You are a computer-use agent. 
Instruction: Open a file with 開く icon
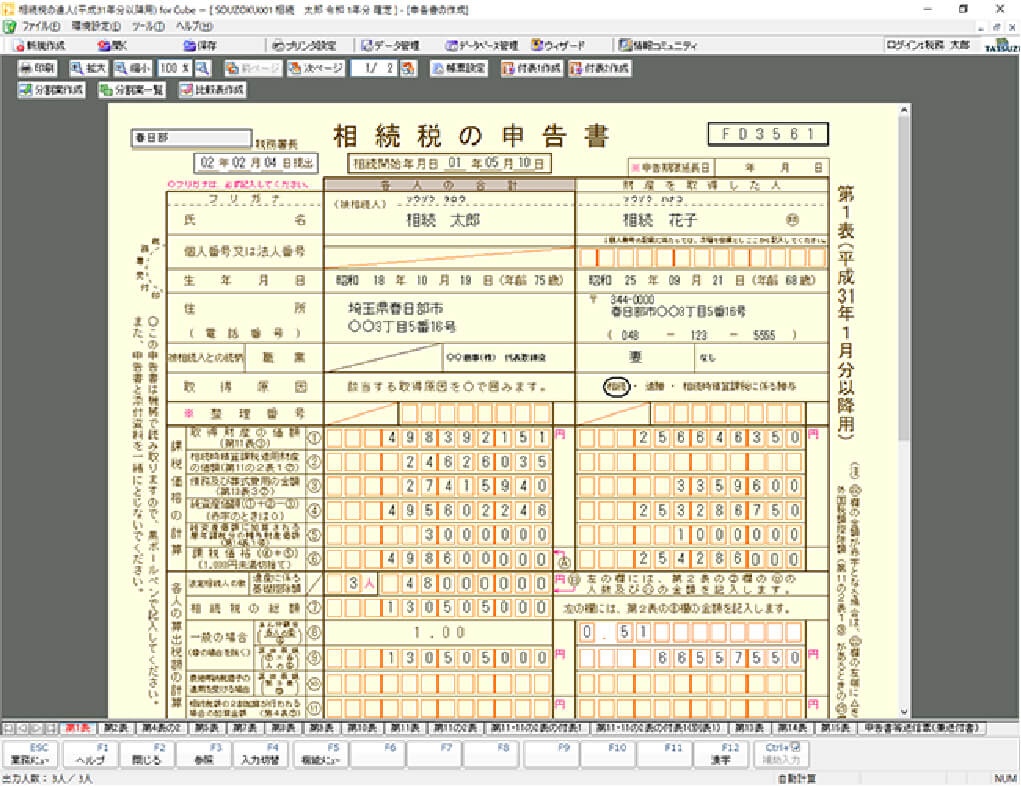(112, 45)
